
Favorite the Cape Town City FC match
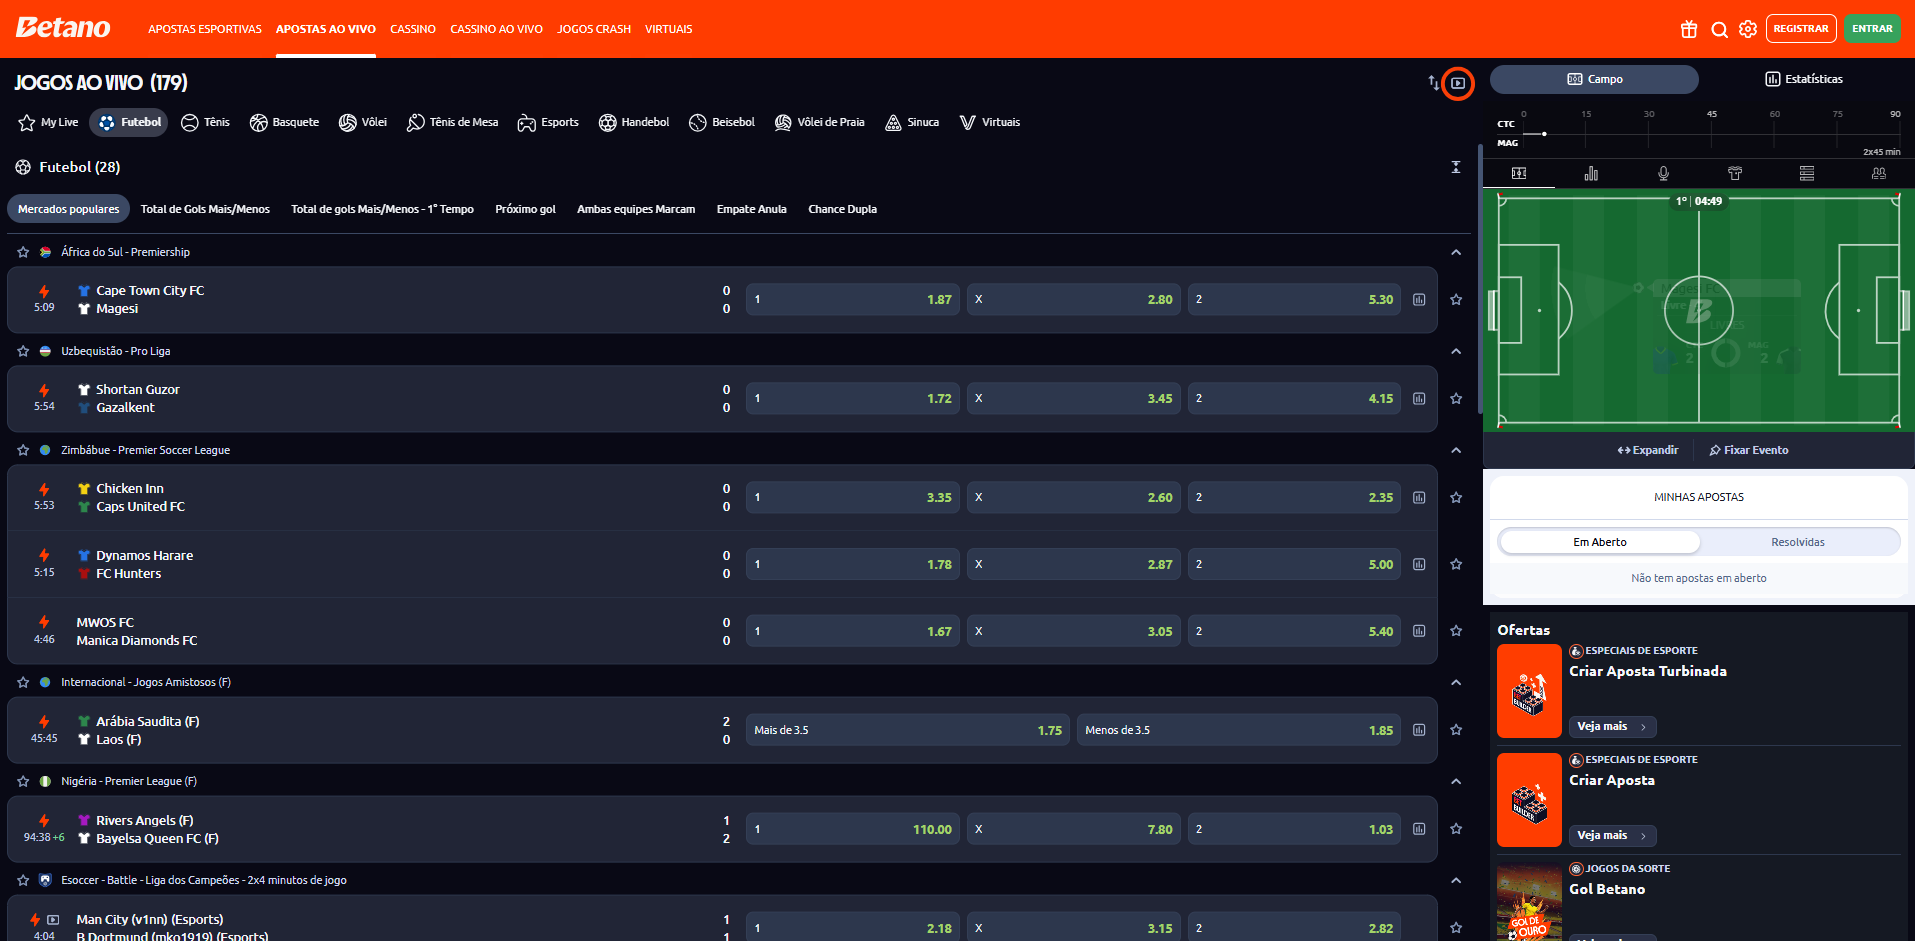click(1456, 299)
